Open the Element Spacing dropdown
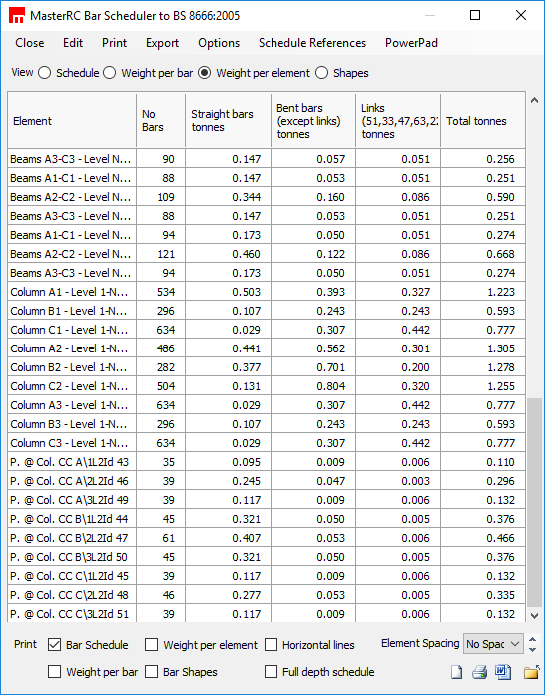 493,644
